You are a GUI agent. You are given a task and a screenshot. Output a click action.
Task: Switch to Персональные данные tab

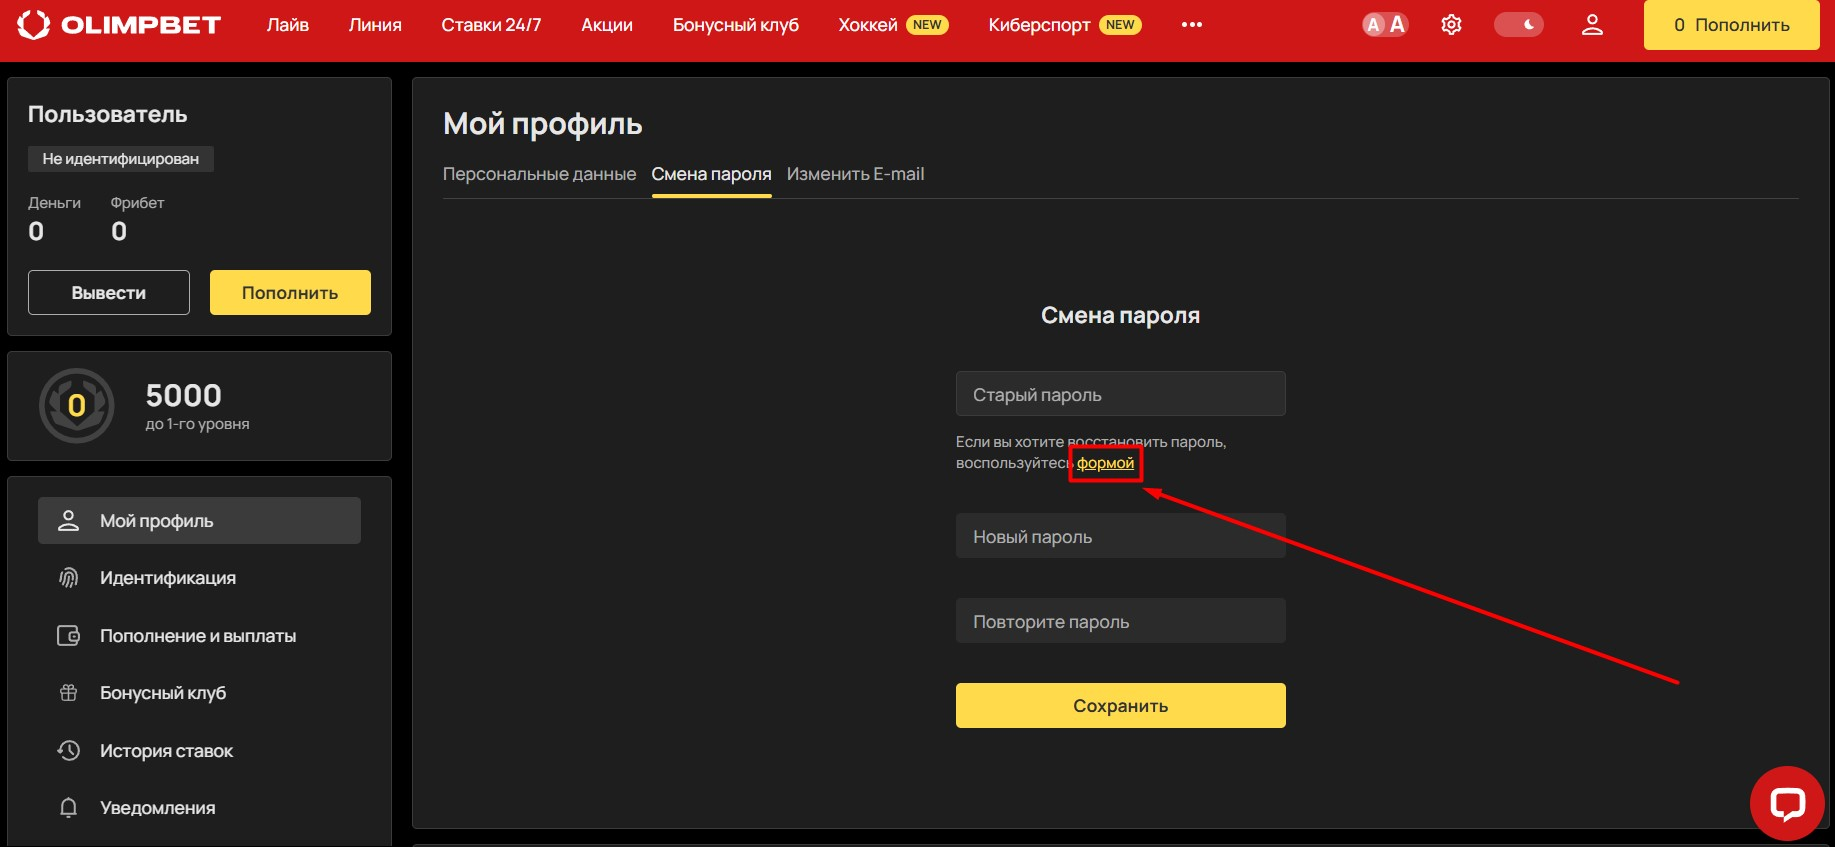pos(539,174)
